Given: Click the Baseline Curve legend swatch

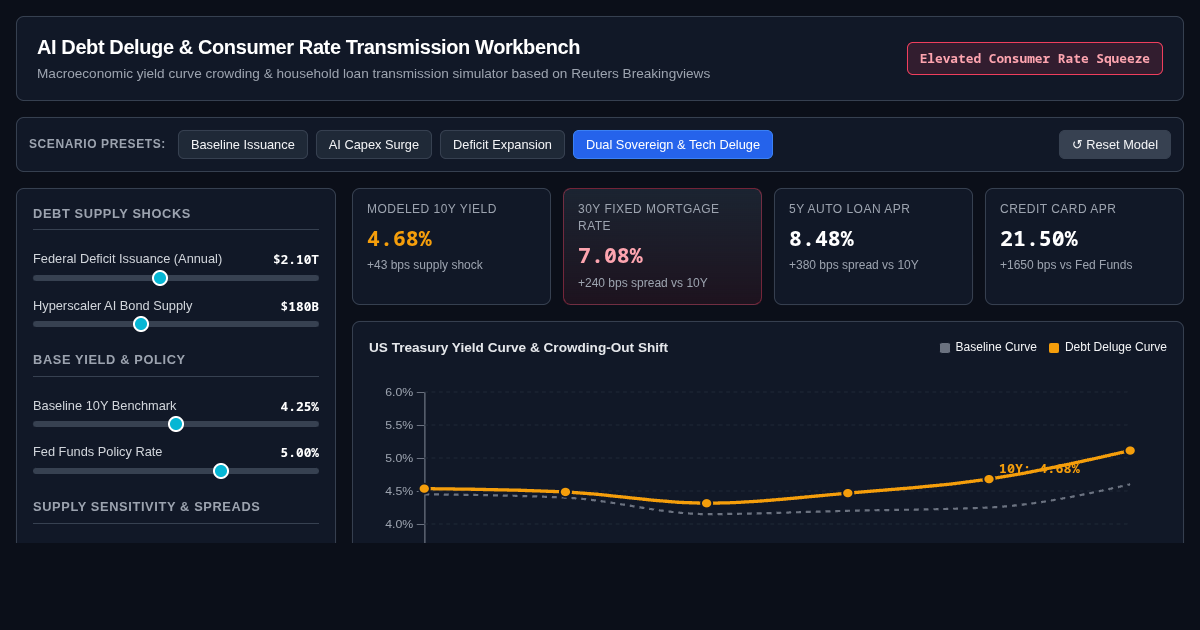Looking at the screenshot, I should [945, 348].
